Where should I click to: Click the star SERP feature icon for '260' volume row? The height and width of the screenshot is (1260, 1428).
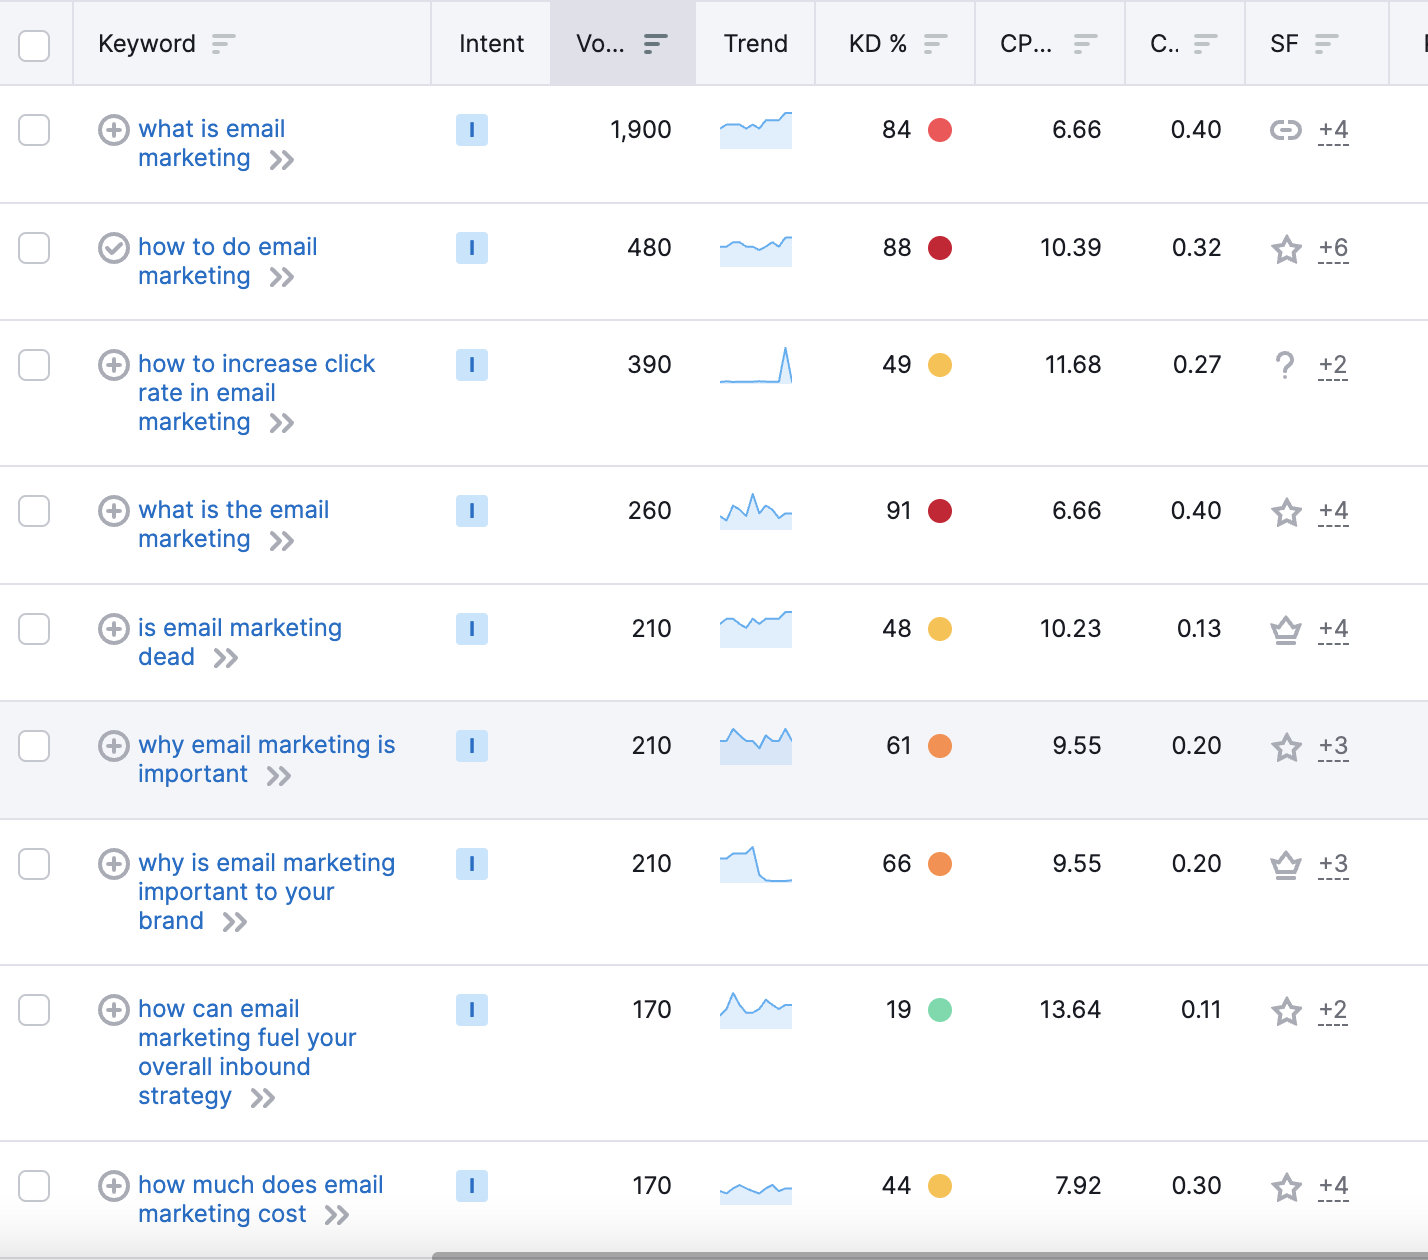click(1286, 512)
